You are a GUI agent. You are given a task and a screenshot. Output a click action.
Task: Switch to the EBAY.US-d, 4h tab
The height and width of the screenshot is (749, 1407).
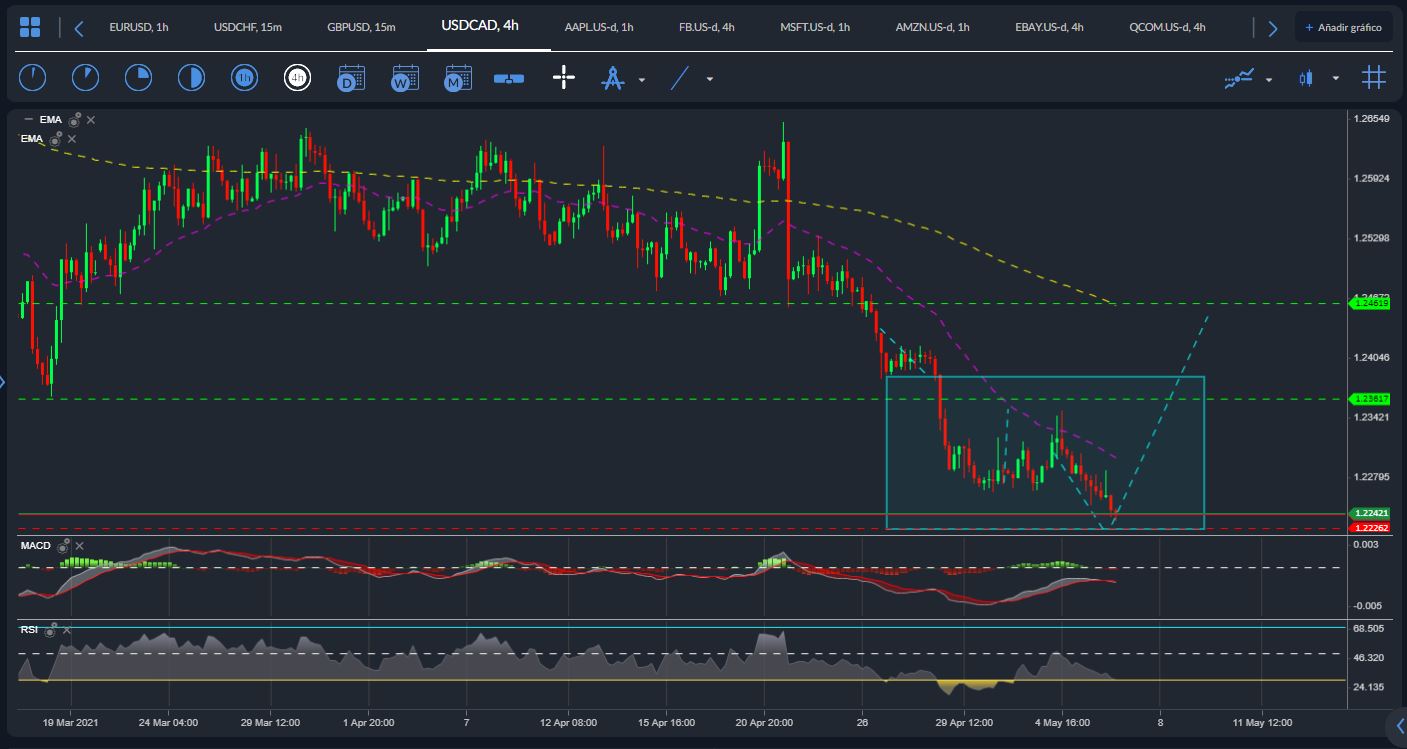pos(1049,27)
